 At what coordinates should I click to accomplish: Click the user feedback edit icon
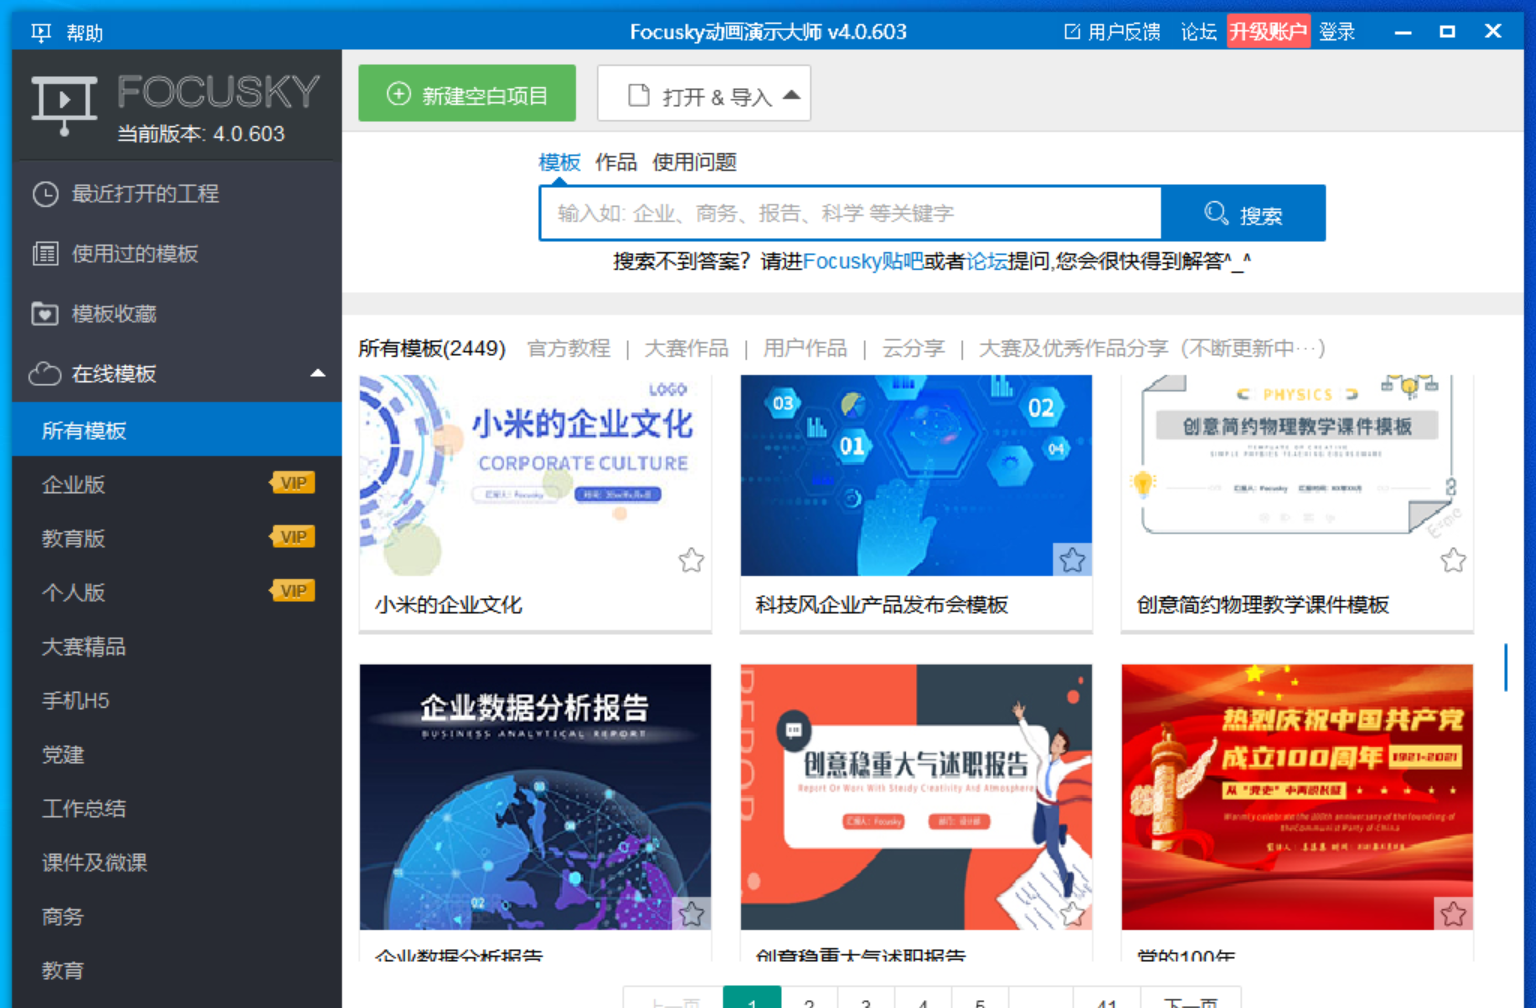pyautogui.click(x=1072, y=32)
